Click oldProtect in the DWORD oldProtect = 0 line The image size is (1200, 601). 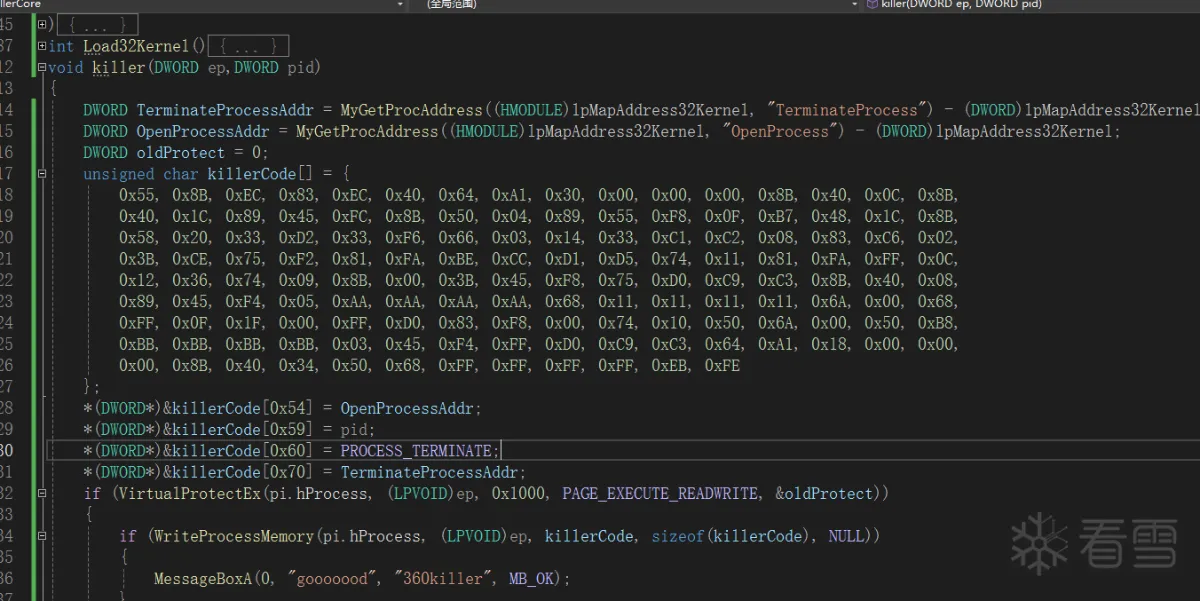click(181, 152)
